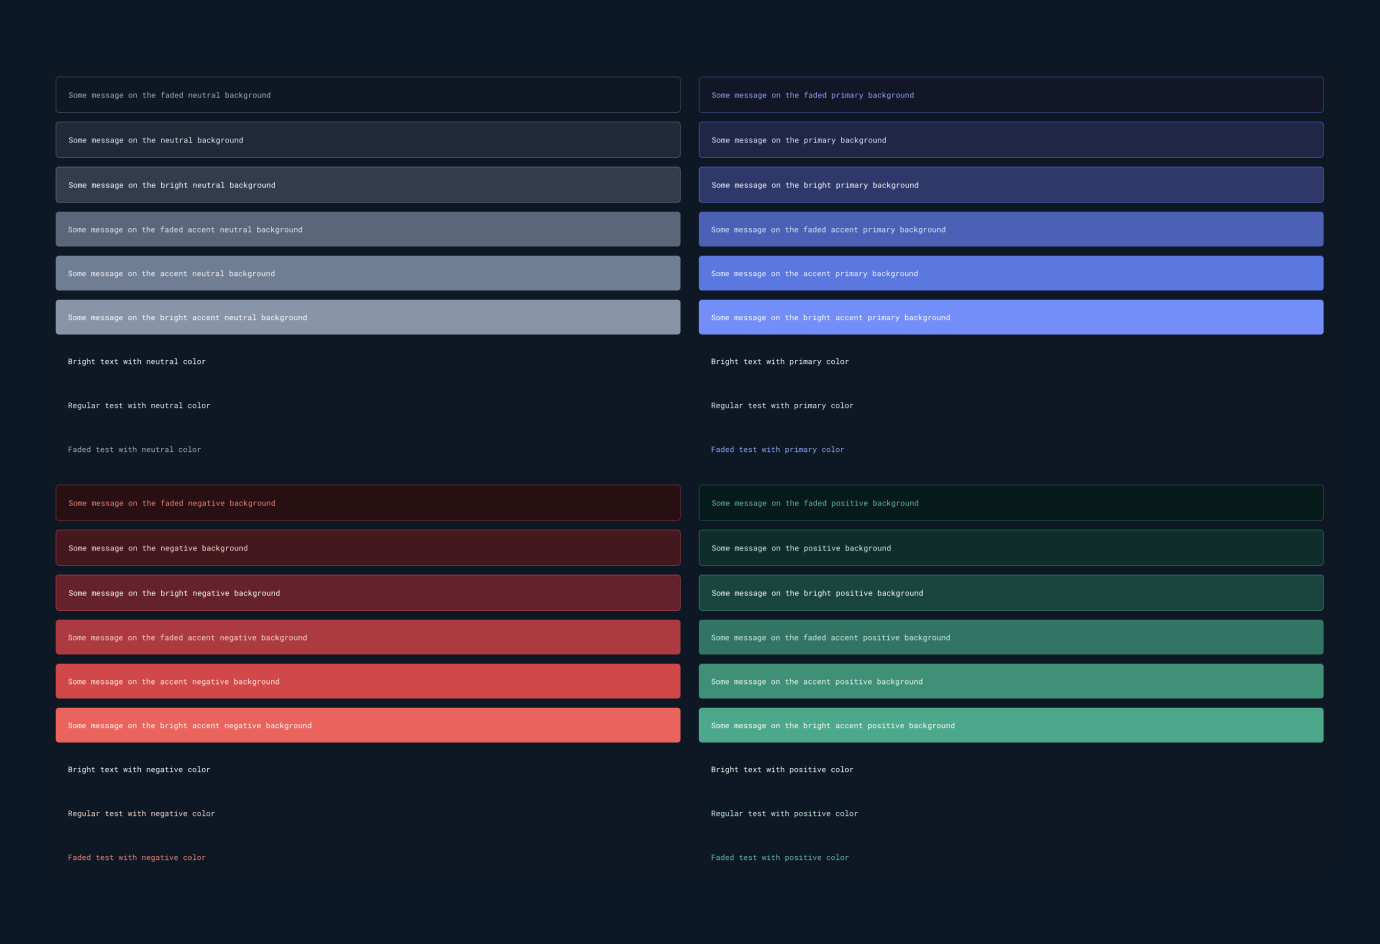This screenshot has height=944, width=1380.
Task: Click "Faded test with primary color"
Action: point(778,450)
